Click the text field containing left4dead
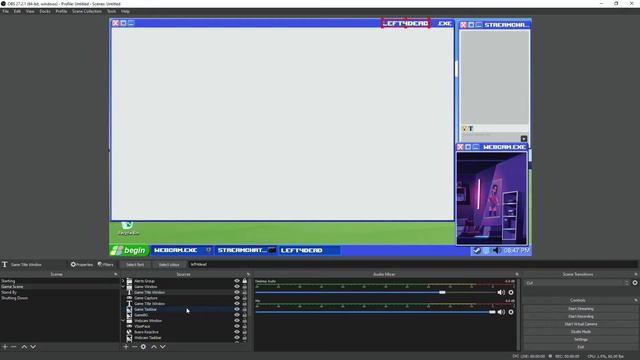This screenshot has width=640, height=360. pos(412,264)
